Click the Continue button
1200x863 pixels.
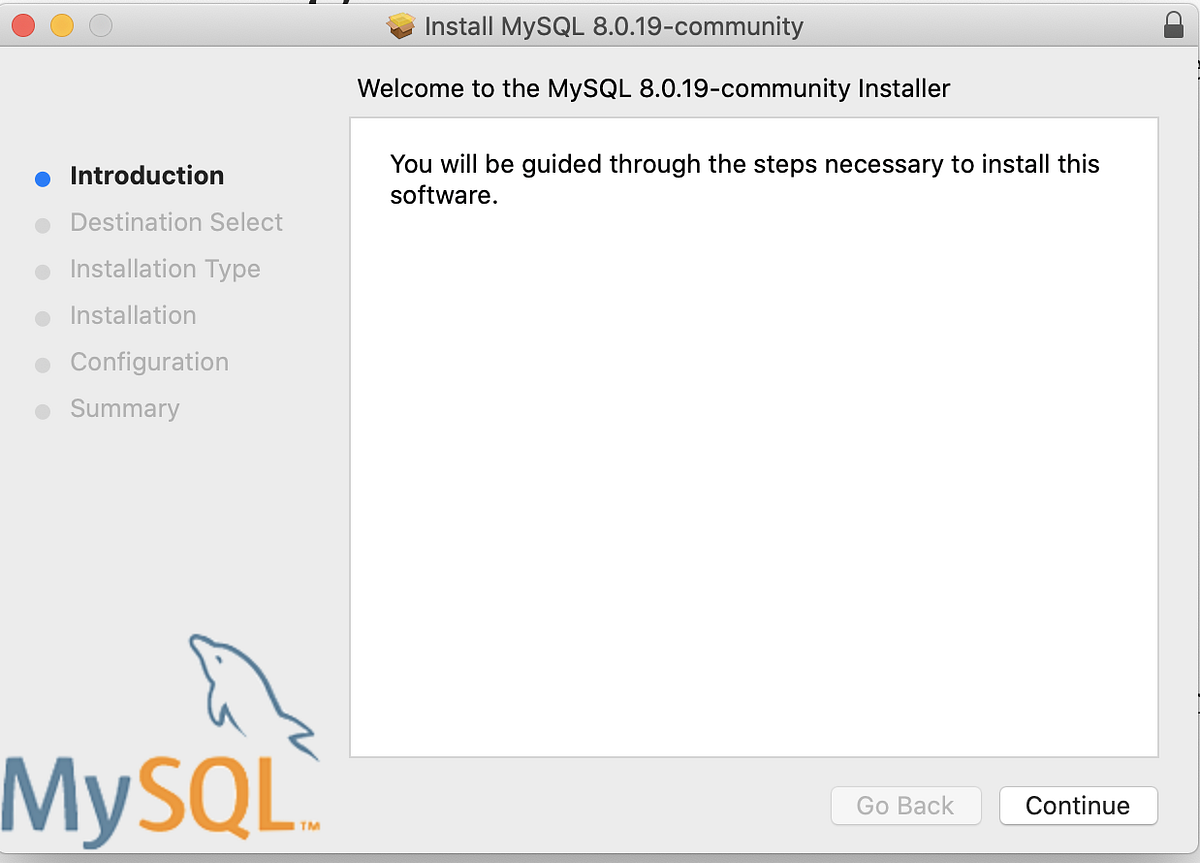tap(1078, 806)
